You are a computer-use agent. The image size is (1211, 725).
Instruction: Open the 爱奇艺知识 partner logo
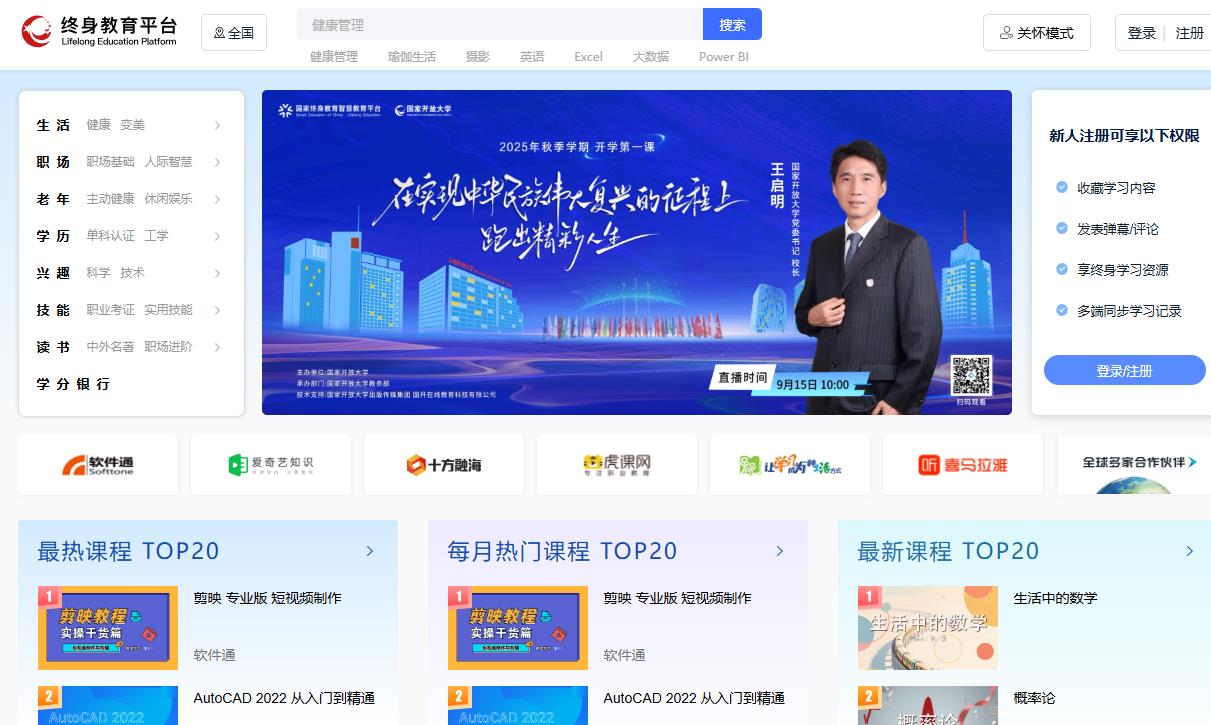[270, 464]
